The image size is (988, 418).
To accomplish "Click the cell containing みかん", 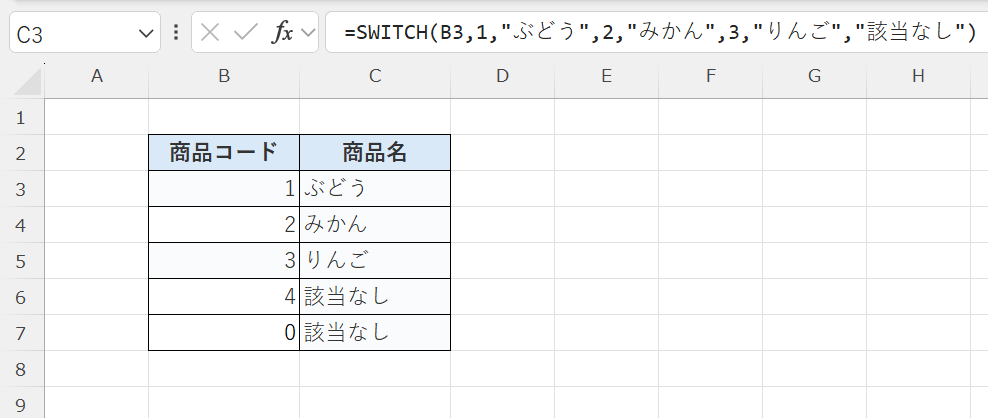I will [374, 224].
